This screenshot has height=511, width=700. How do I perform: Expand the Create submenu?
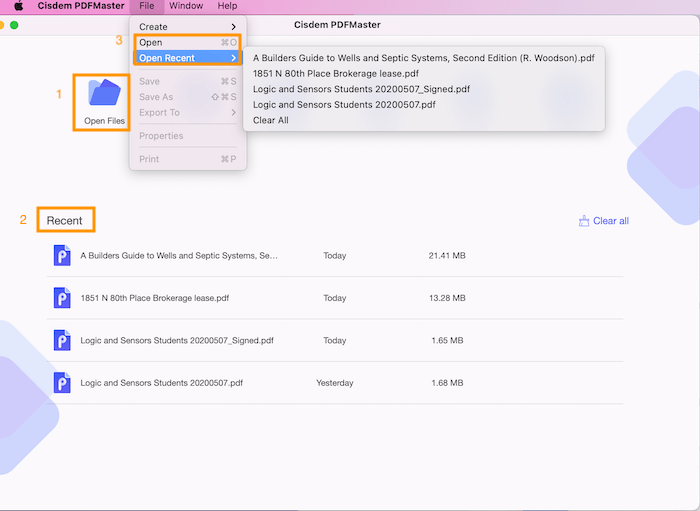pos(188,27)
